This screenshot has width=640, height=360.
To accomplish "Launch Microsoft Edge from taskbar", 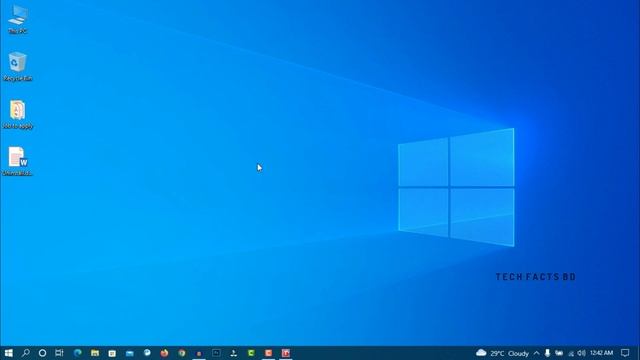I will (x=78, y=353).
